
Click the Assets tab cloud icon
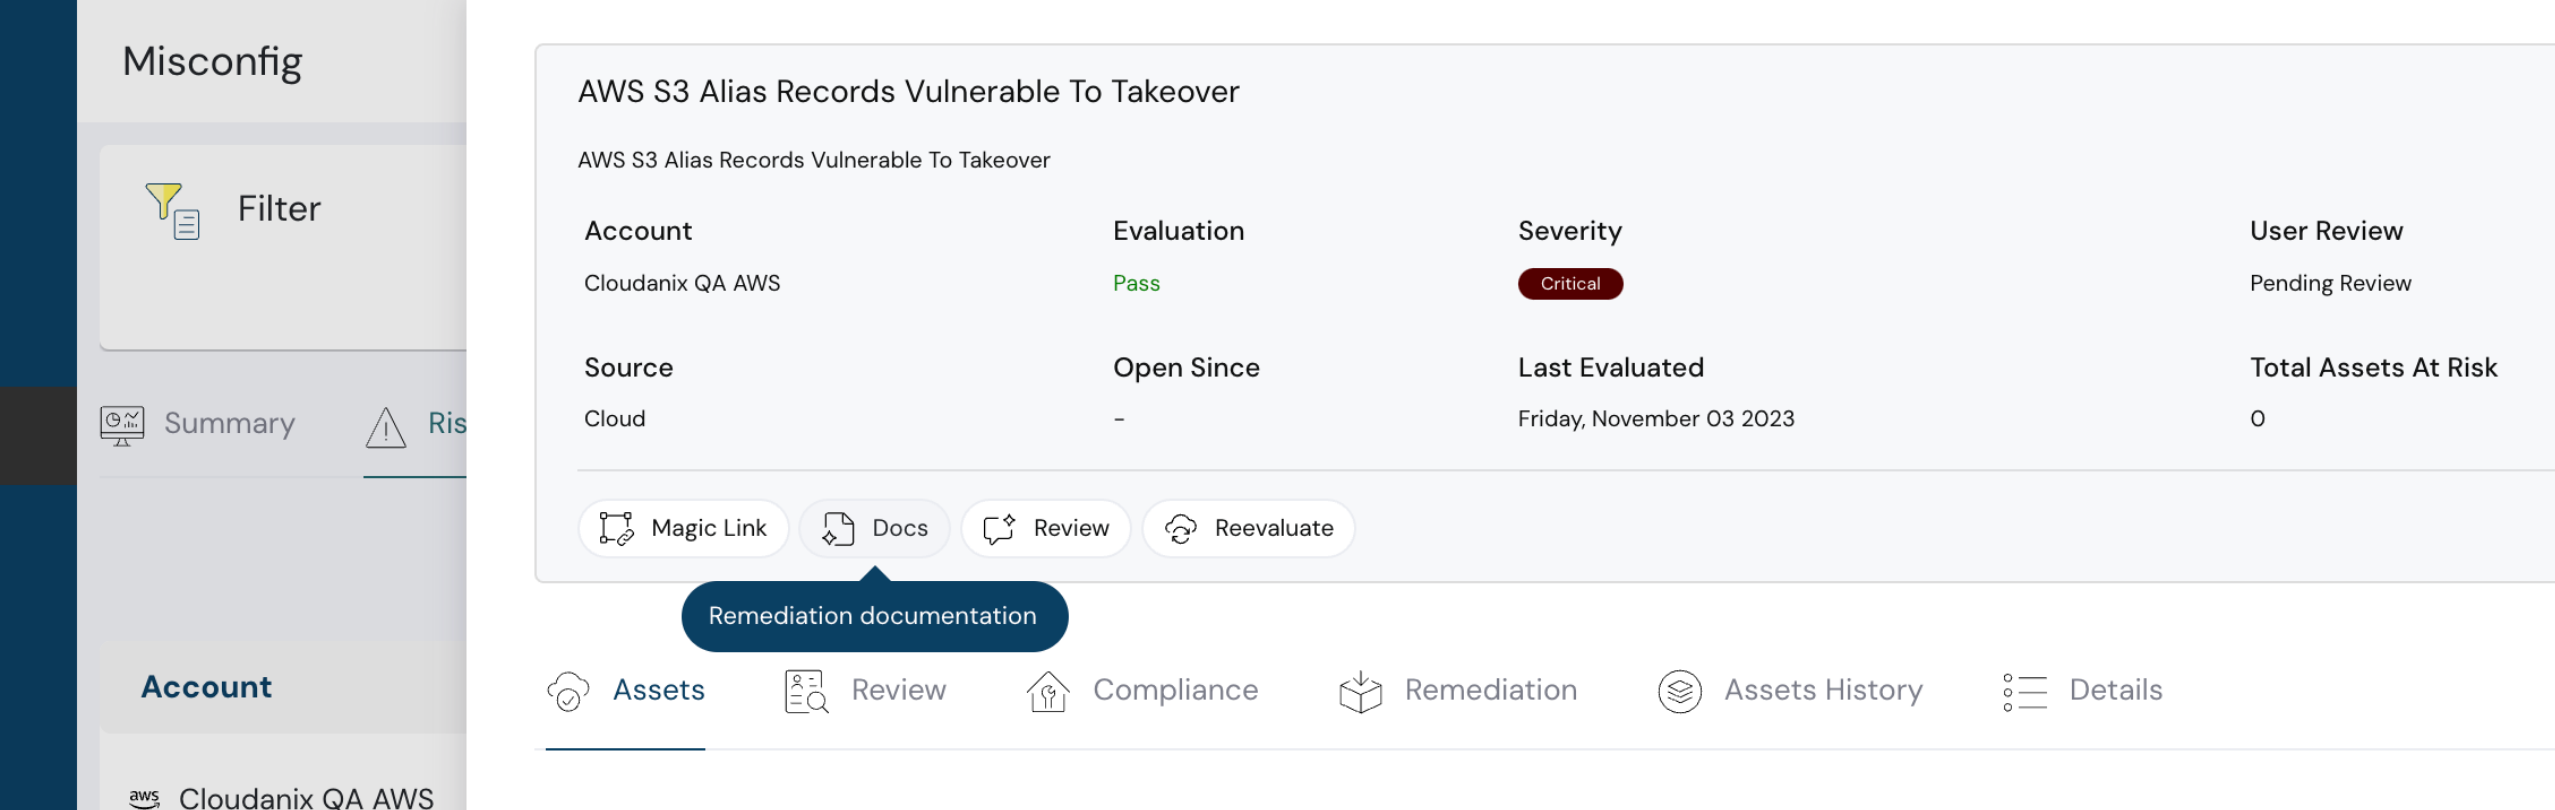pos(568,691)
